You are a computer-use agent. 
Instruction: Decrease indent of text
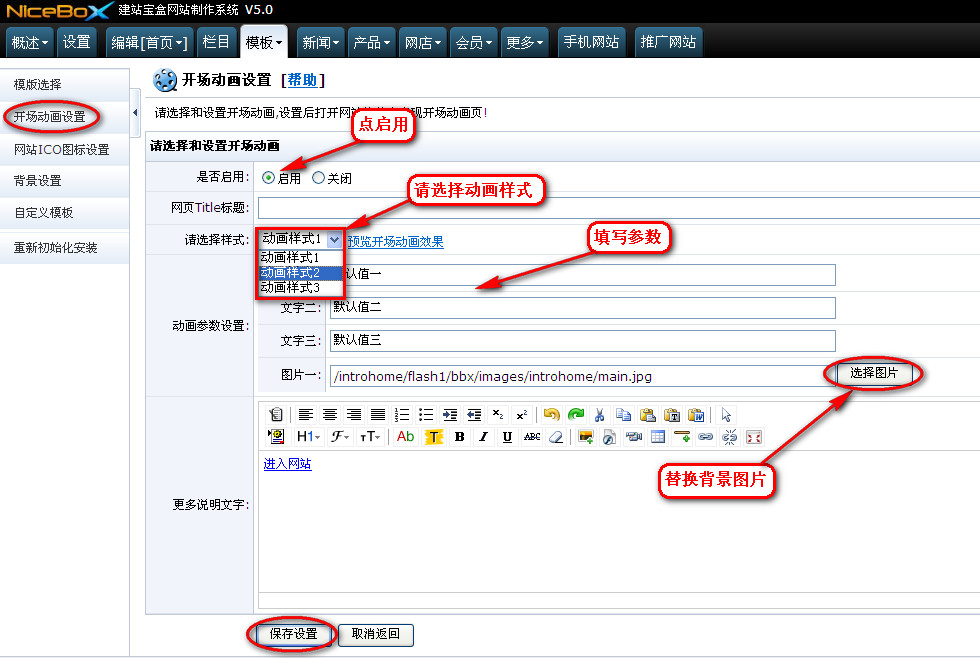pyautogui.click(x=474, y=414)
